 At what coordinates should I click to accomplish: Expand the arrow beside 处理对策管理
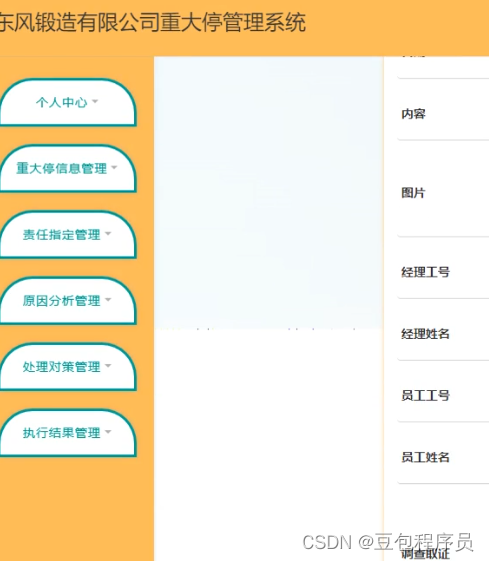pyautogui.click(x=108, y=366)
